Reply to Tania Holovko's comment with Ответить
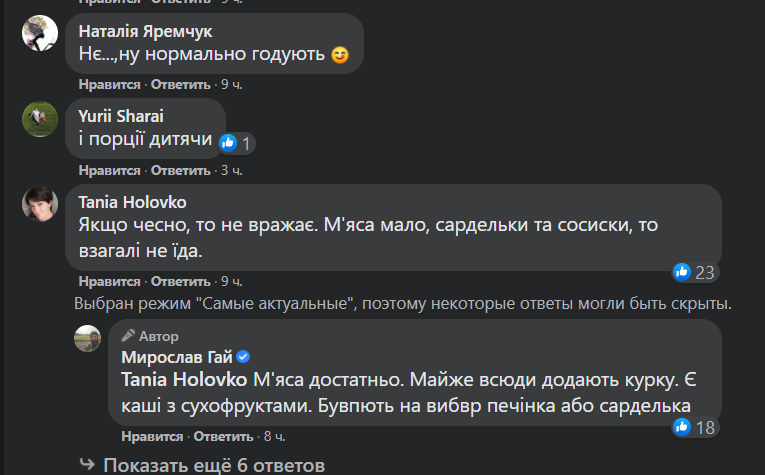The image size is (765, 475). point(180,281)
